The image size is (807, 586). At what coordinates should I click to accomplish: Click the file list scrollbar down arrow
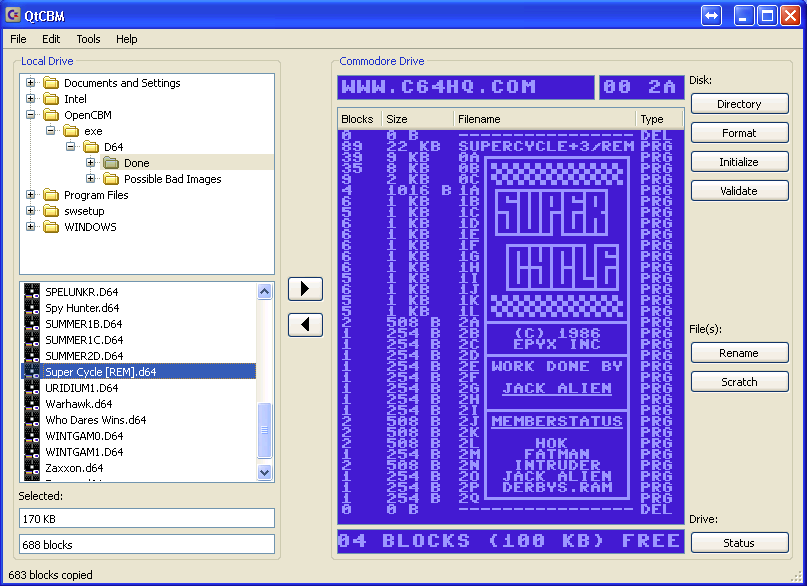point(265,472)
